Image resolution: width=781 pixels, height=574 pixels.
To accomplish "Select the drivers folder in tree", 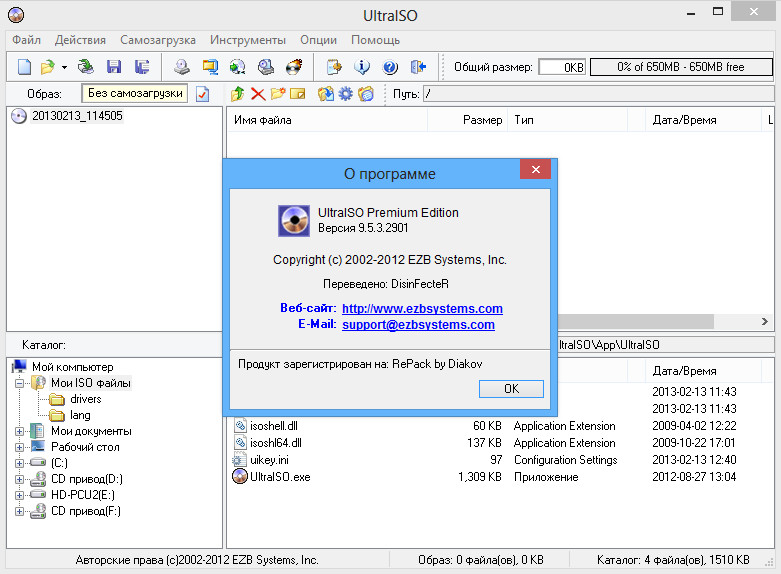I will [x=85, y=399].
